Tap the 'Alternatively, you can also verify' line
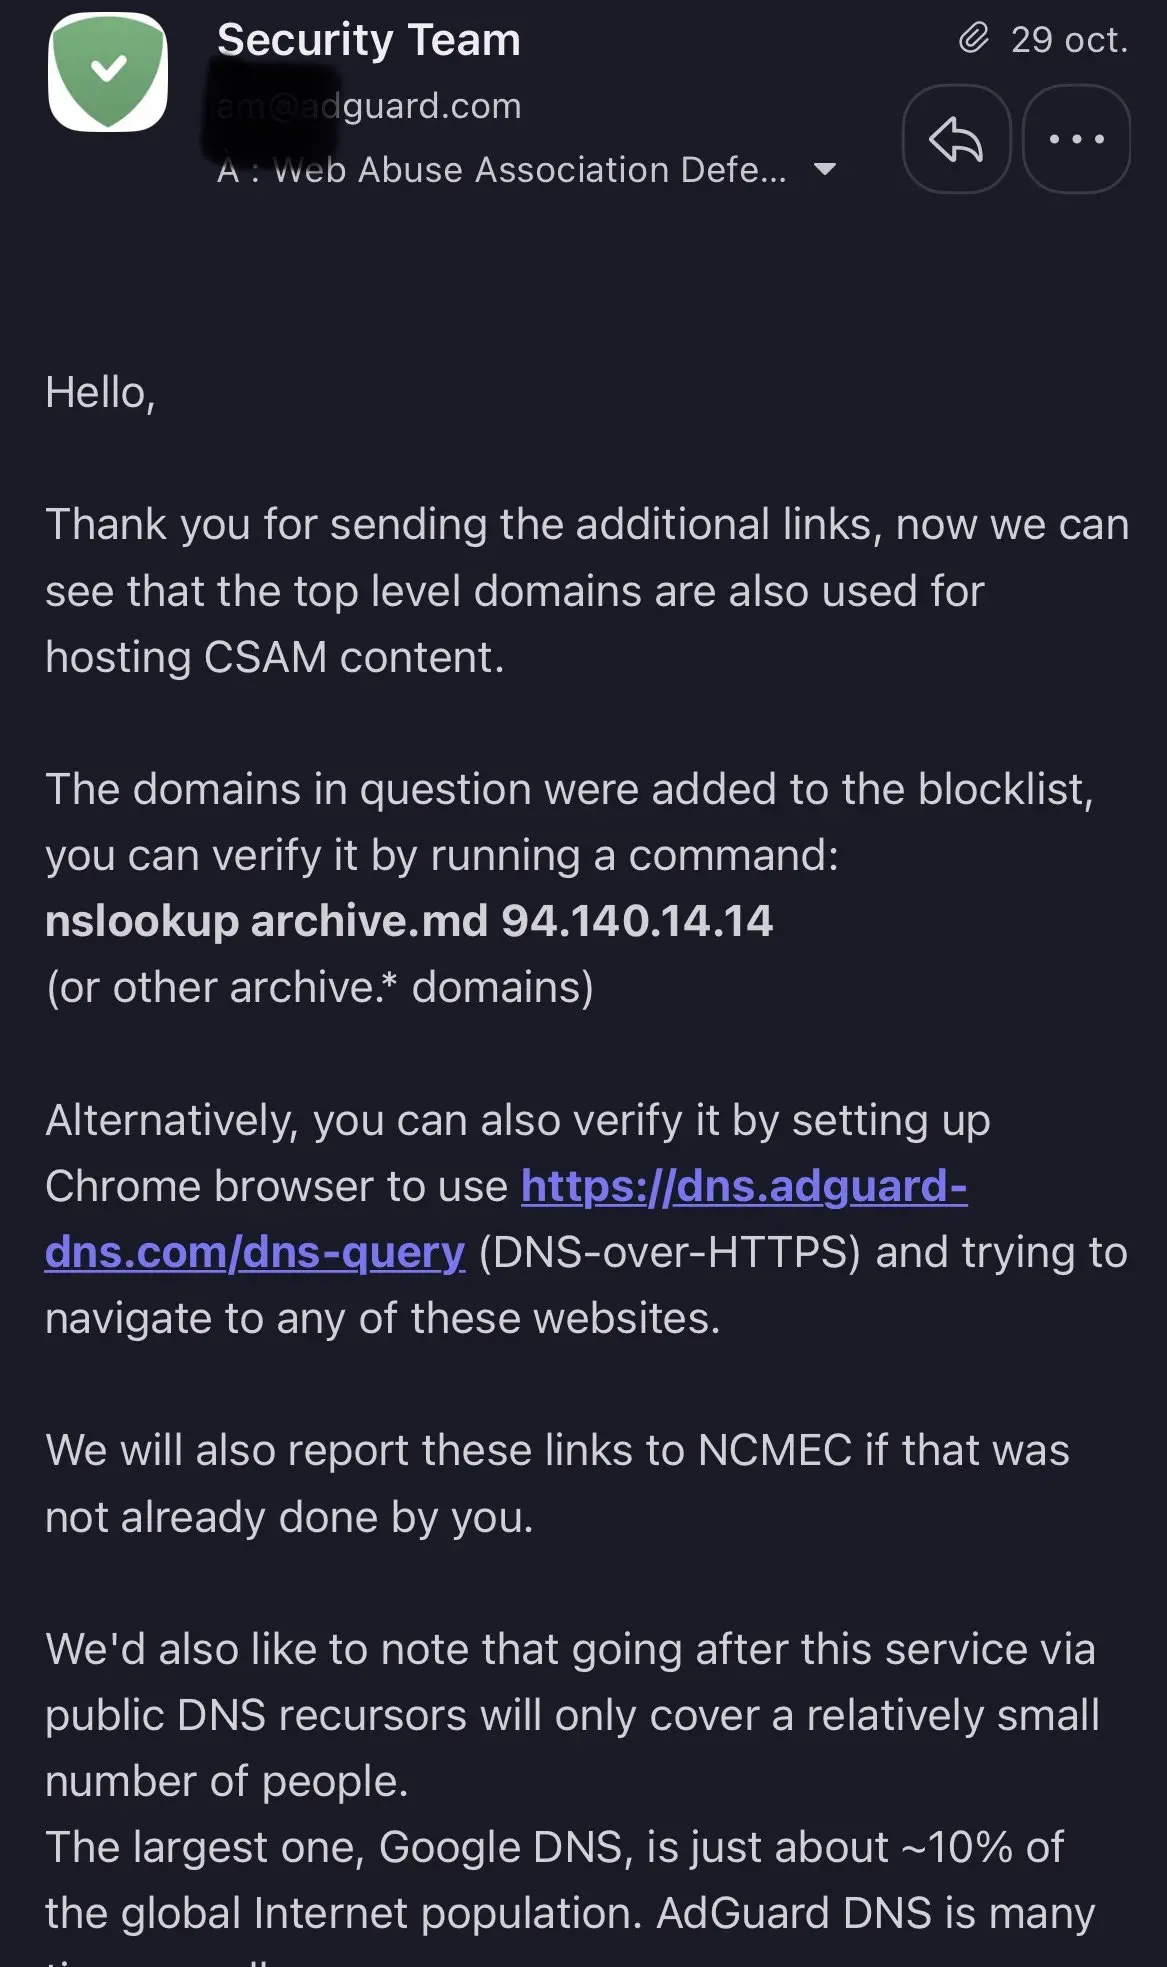Screen dimensions: 1167x1967 (518, 1120)
